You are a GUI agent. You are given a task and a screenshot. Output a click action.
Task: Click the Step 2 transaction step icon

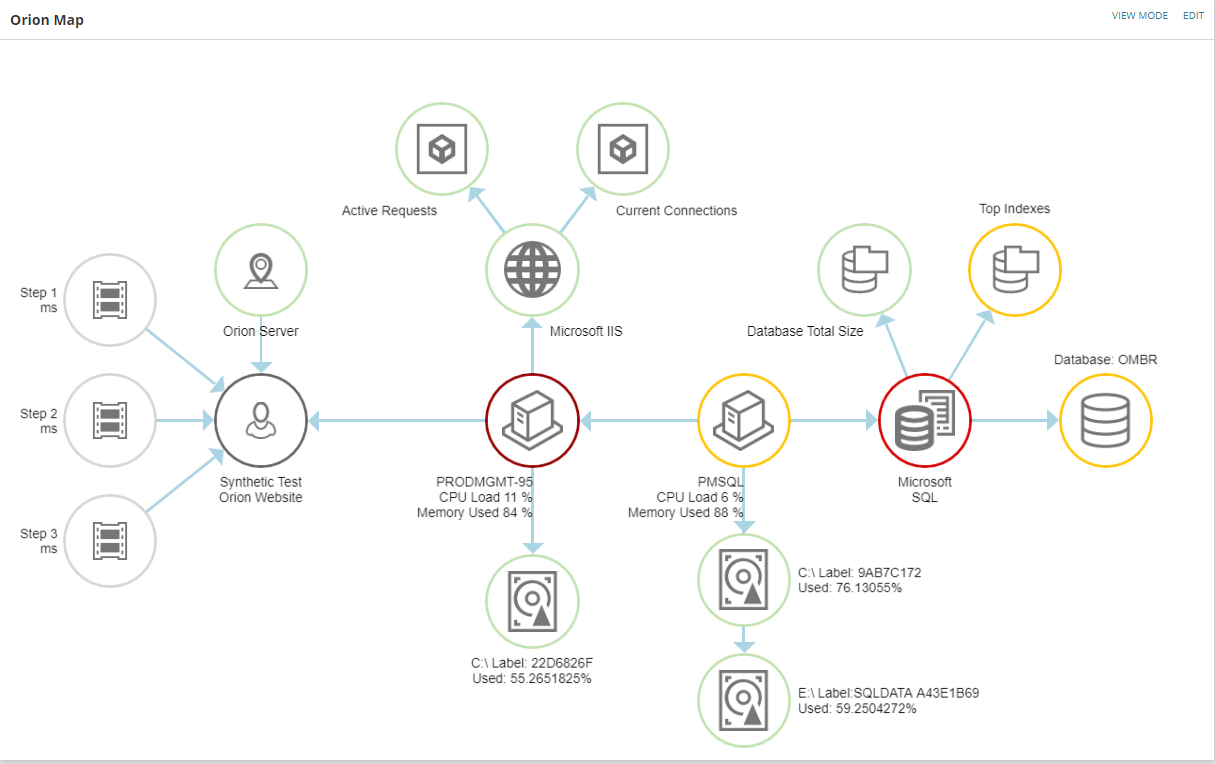tap(110, 421)
